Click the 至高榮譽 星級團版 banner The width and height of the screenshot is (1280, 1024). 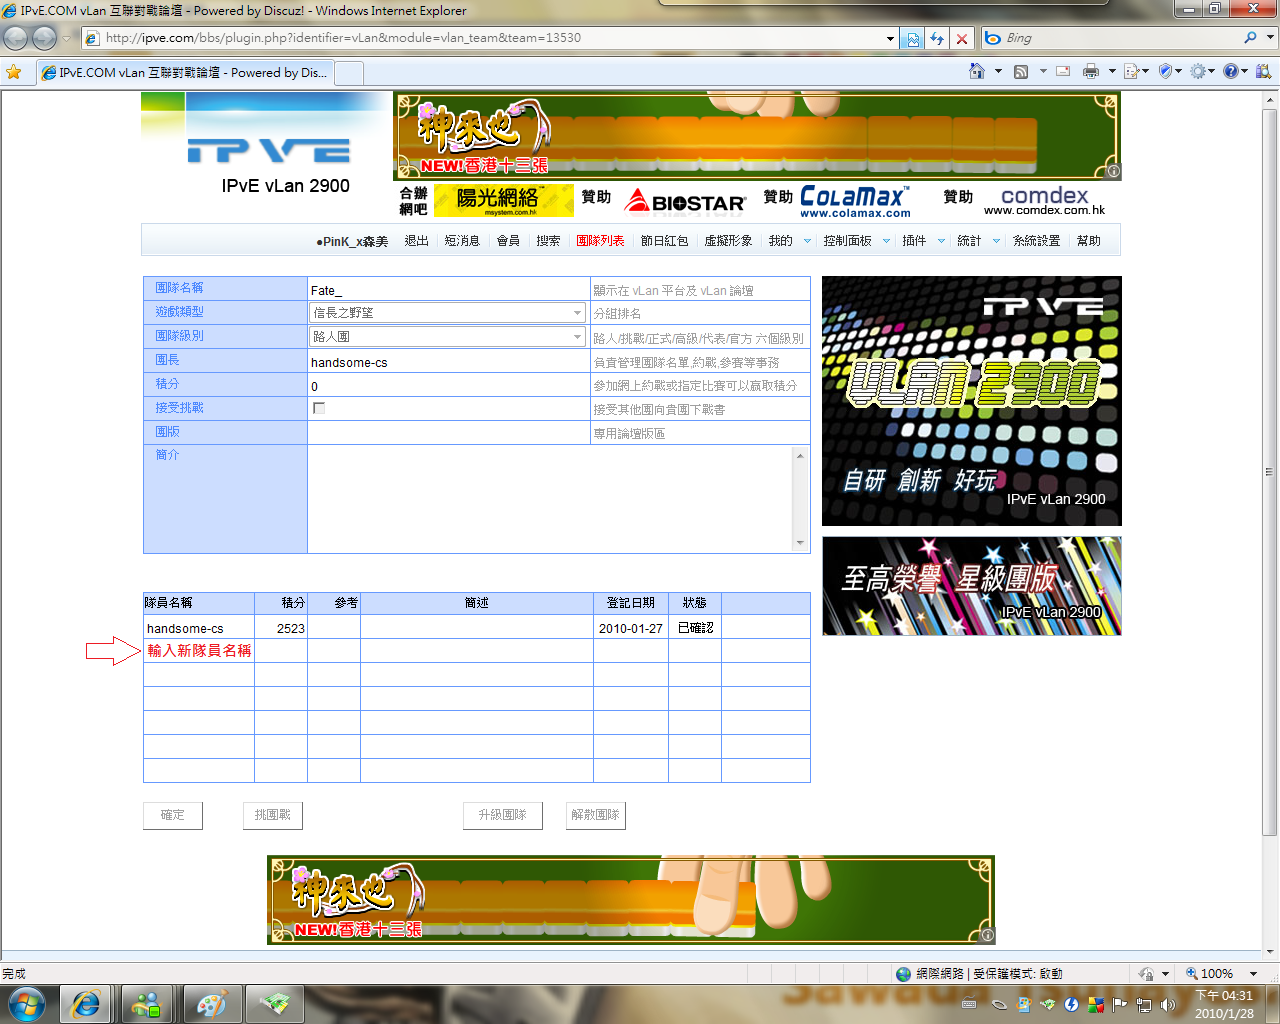coord(972,586)
